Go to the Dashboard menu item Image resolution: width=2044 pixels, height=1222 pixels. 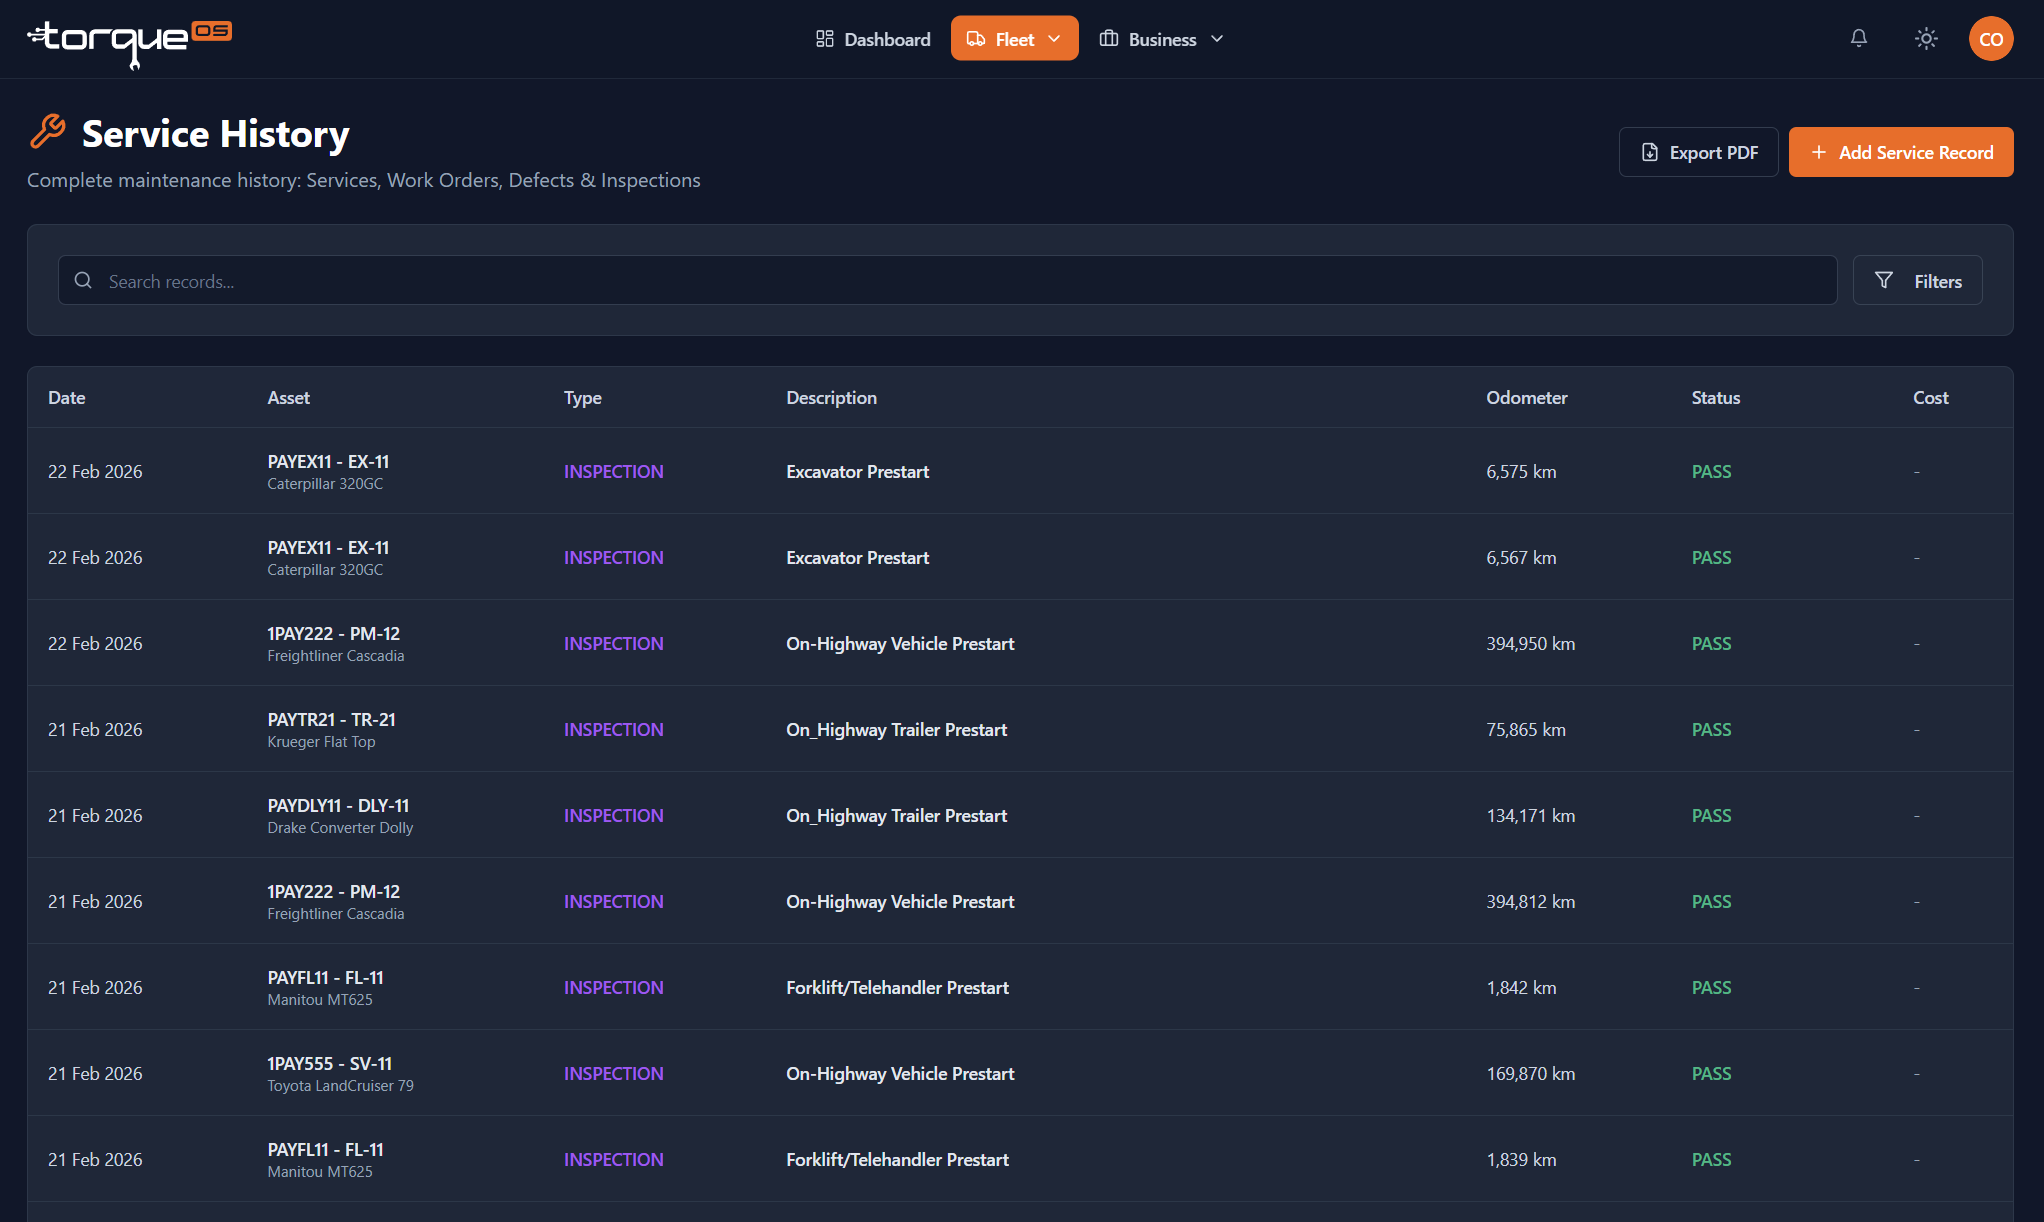[873, 39]
